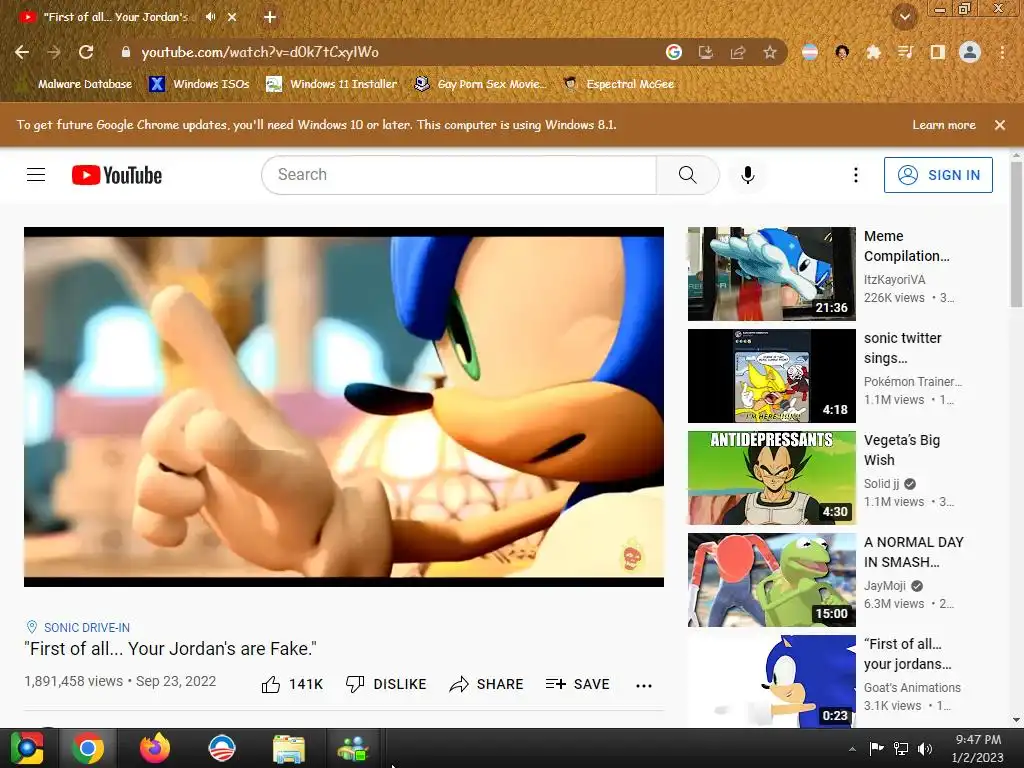Open the Chrome profile avatar

click(x=970, y=52)
